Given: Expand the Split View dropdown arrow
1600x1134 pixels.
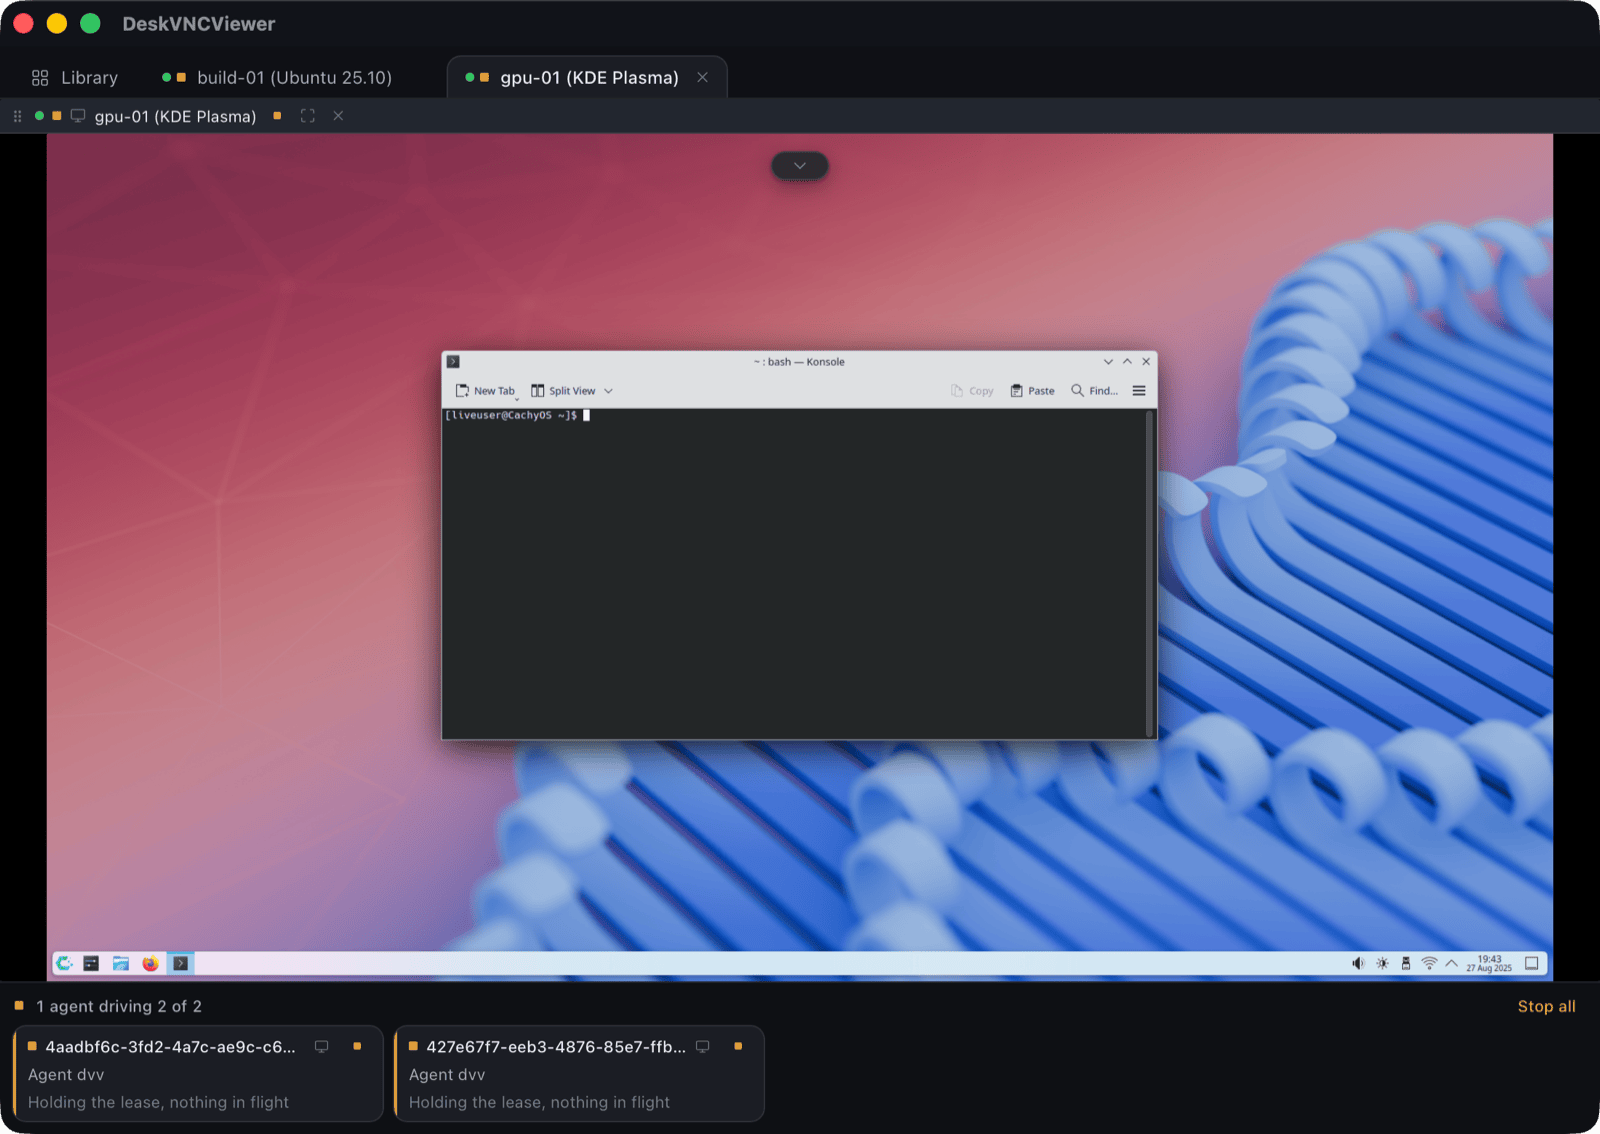Looking at the screenshot, I should [608, 391].
